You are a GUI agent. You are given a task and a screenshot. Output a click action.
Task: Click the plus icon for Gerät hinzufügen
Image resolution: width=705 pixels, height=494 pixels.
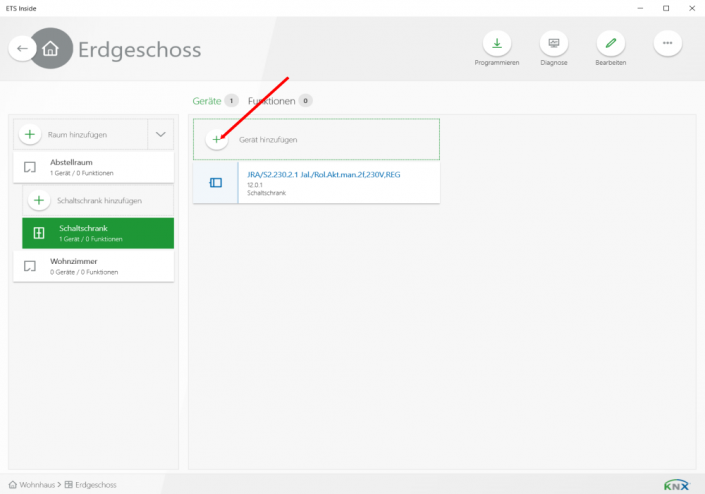click(217, 139)
